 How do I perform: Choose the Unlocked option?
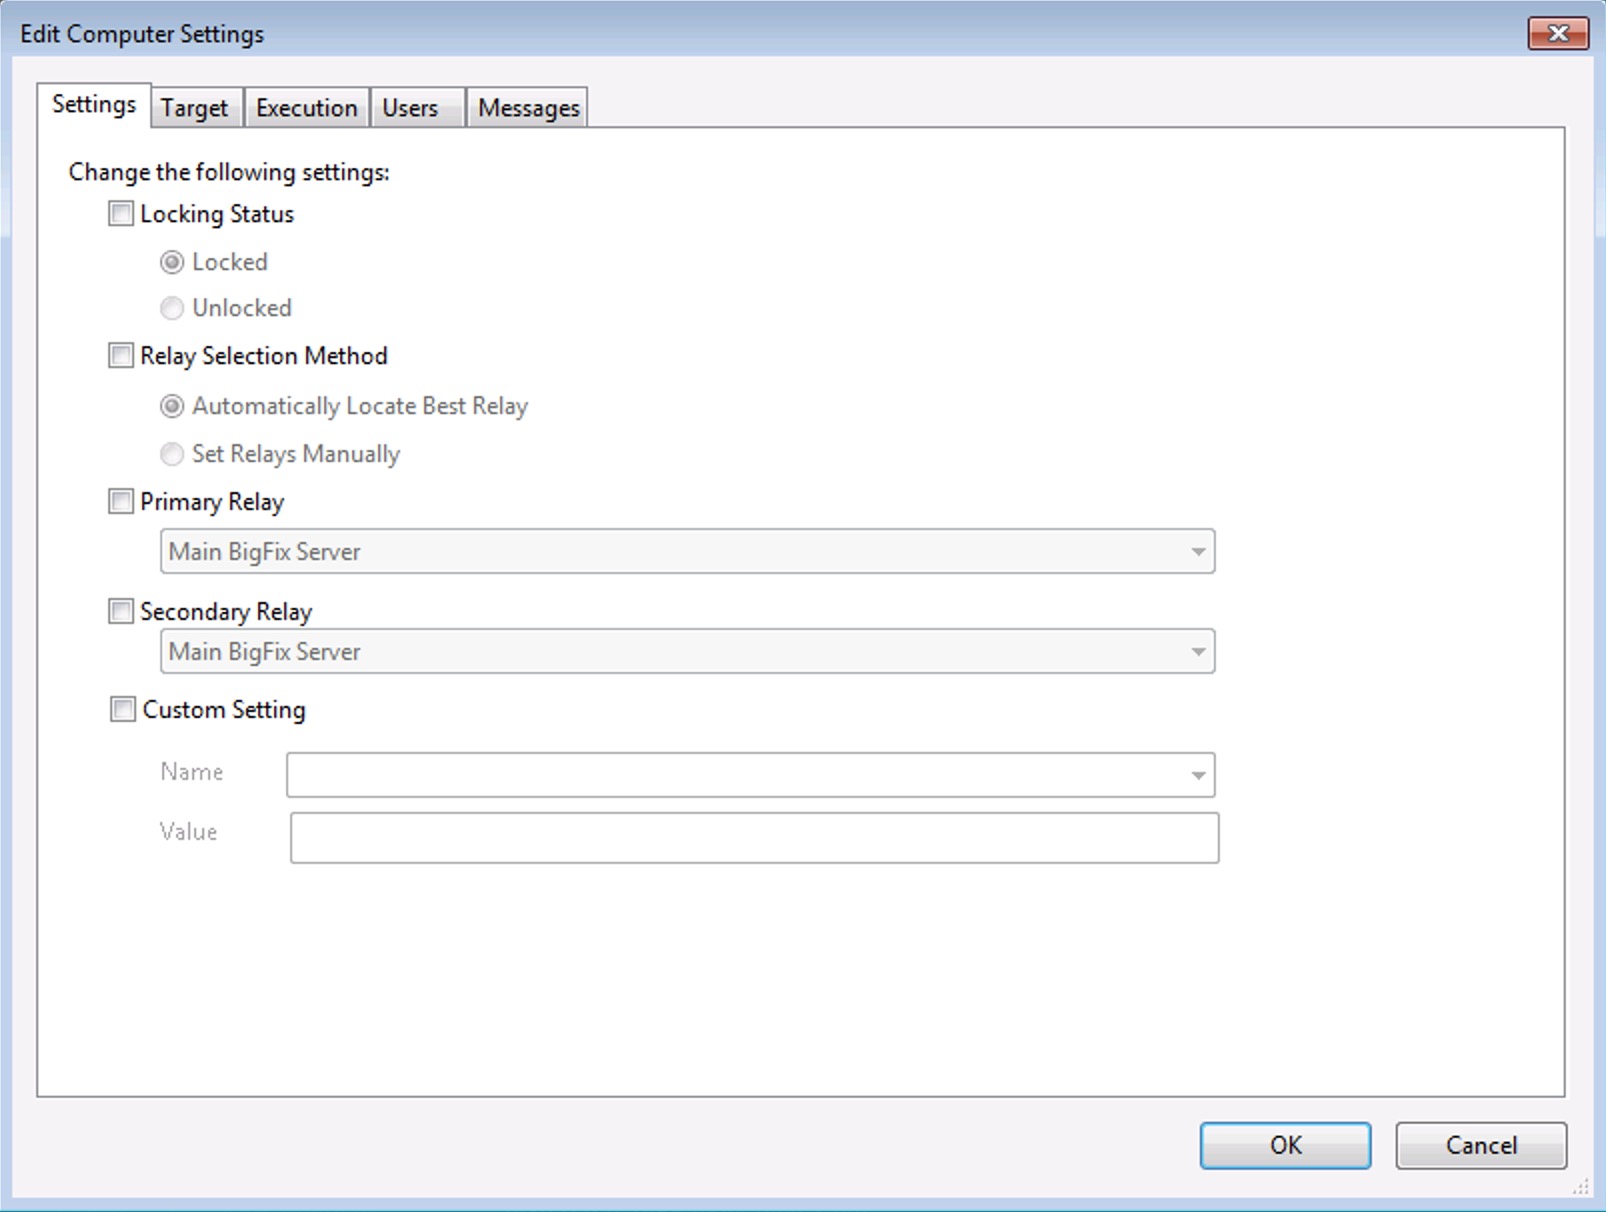[171, 308]
